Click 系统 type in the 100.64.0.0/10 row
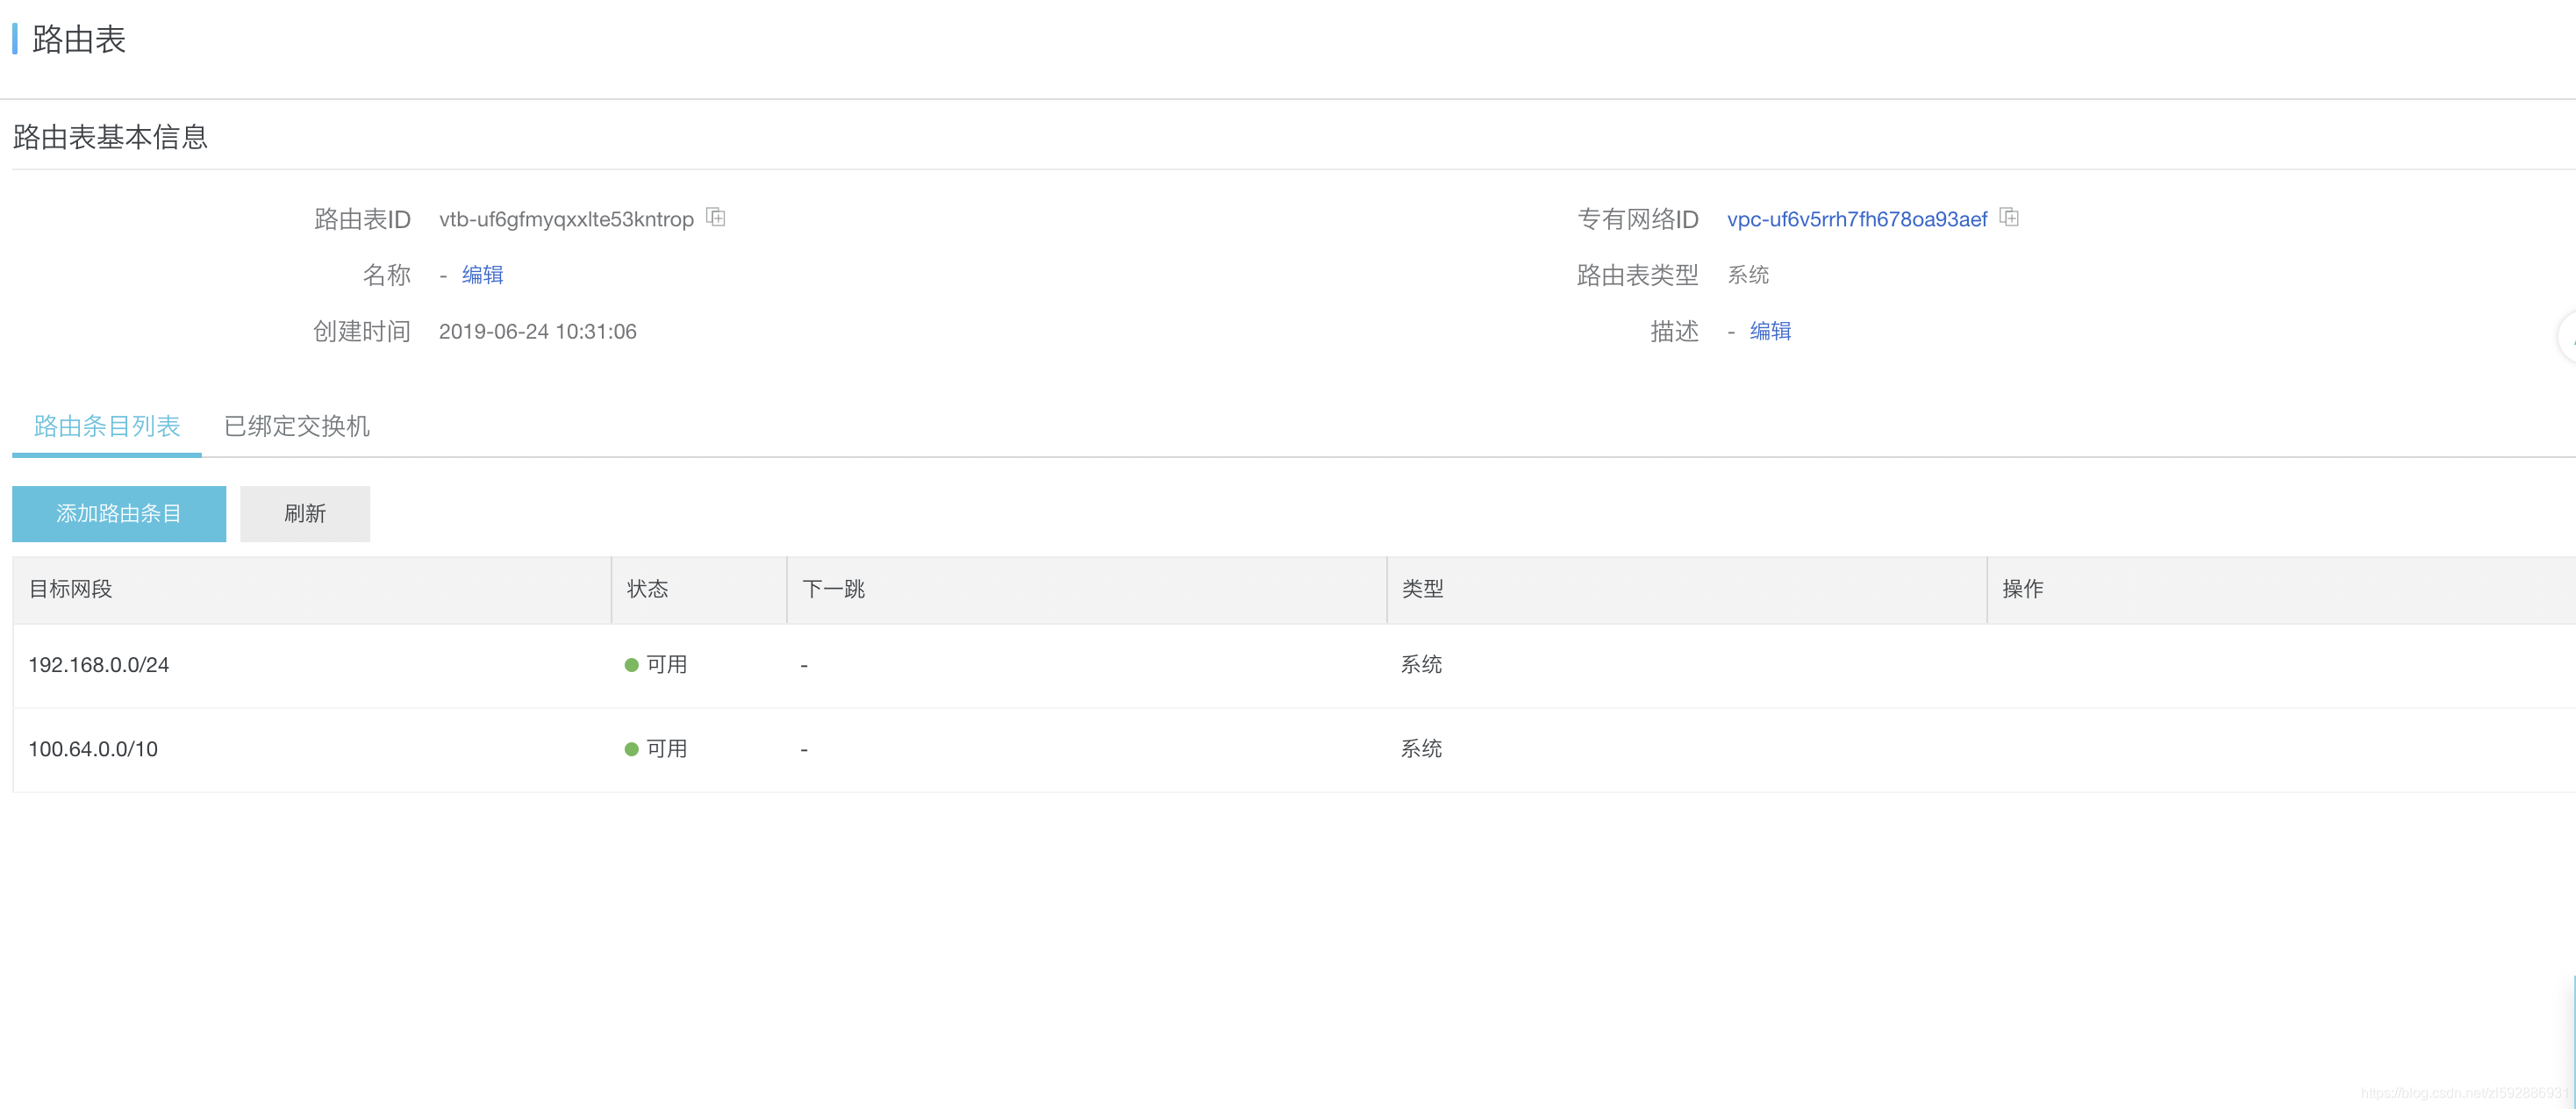 coord(1421,749)
